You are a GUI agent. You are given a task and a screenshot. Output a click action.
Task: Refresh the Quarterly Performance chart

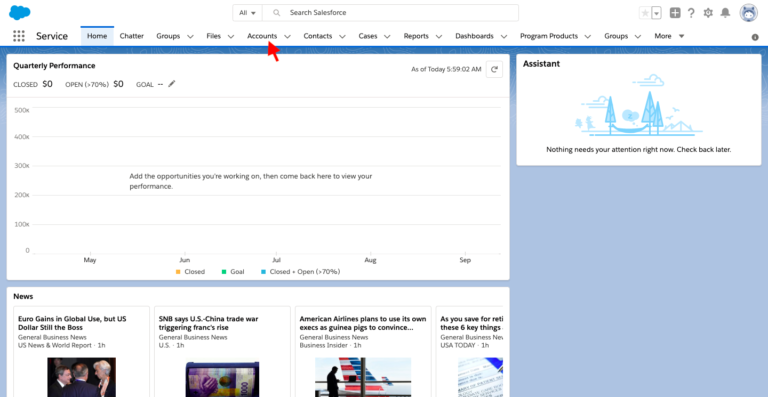click(494, 70)
